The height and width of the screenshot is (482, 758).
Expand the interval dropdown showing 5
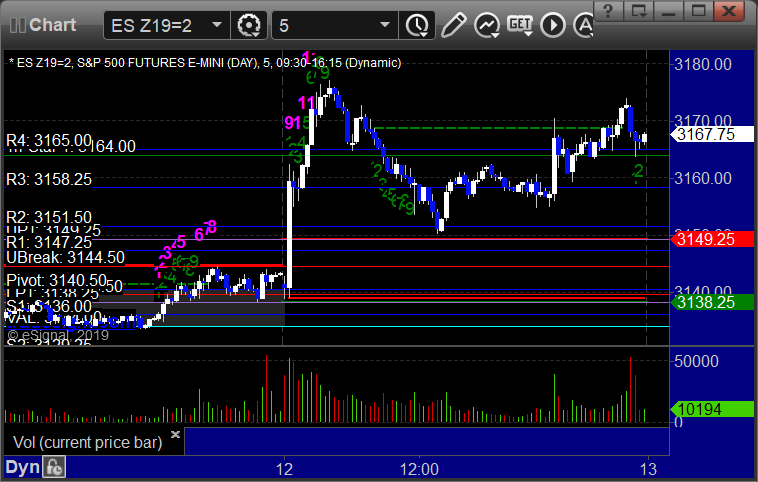(x=335, y=25)
